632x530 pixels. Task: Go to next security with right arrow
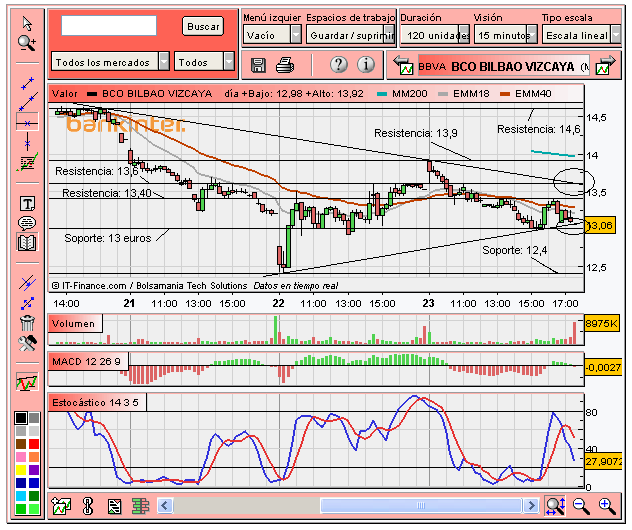[606, 65]
